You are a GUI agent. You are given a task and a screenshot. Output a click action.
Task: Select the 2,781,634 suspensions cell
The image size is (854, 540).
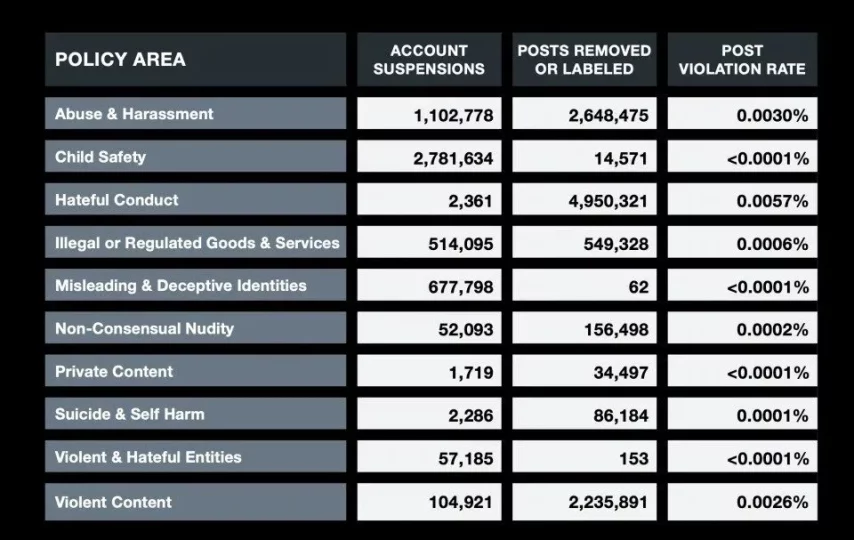[430, 158]
